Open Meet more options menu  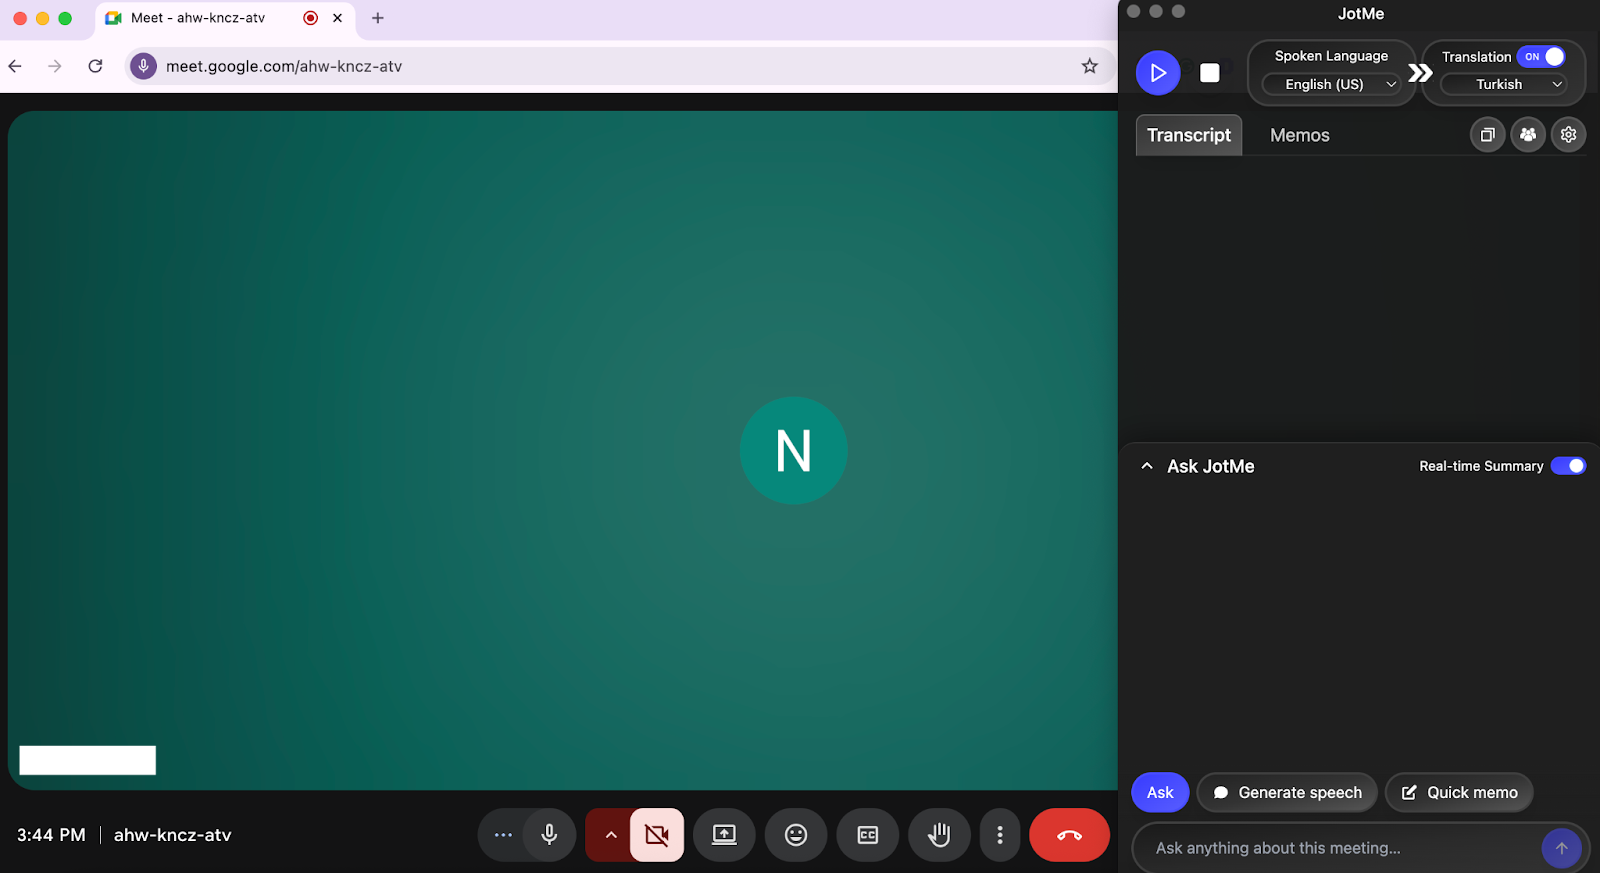[1000, 834]
